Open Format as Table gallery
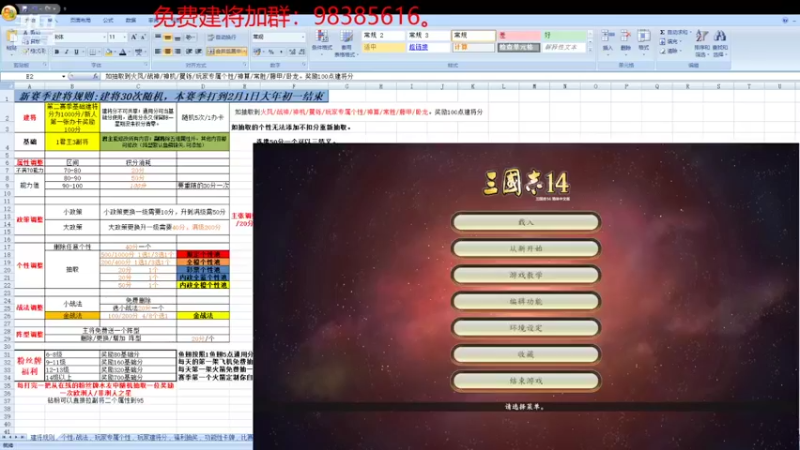 coord(346,42)
